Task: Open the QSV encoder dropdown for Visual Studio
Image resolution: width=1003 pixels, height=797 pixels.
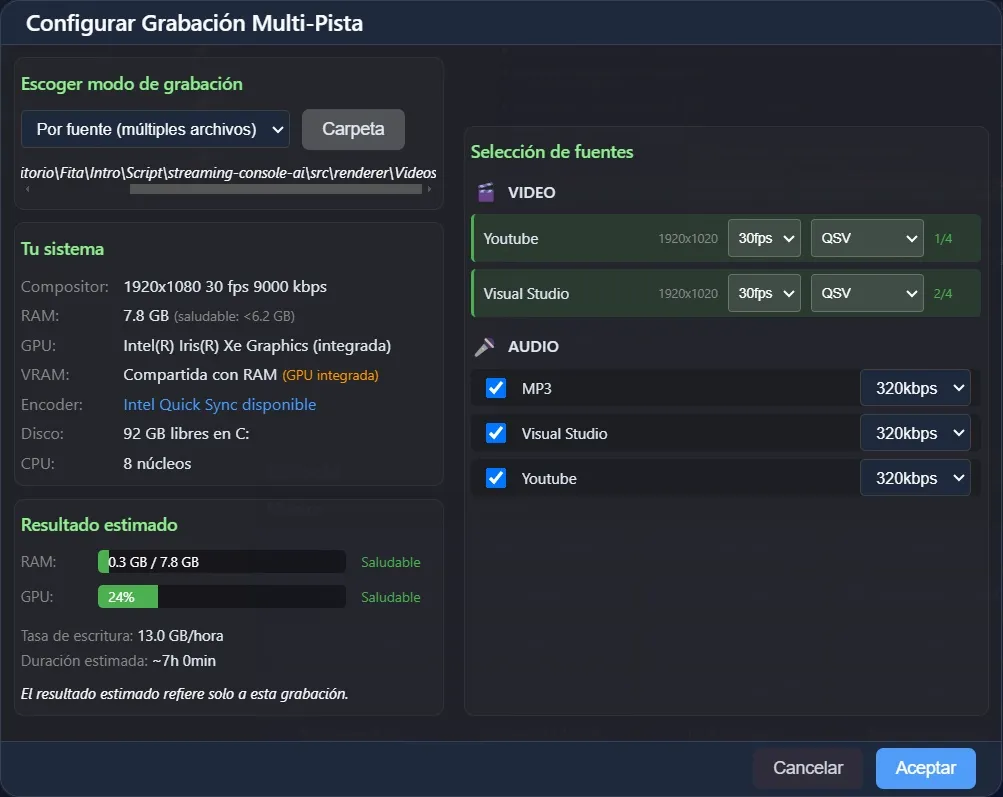Action: click(x=866, y=292)
